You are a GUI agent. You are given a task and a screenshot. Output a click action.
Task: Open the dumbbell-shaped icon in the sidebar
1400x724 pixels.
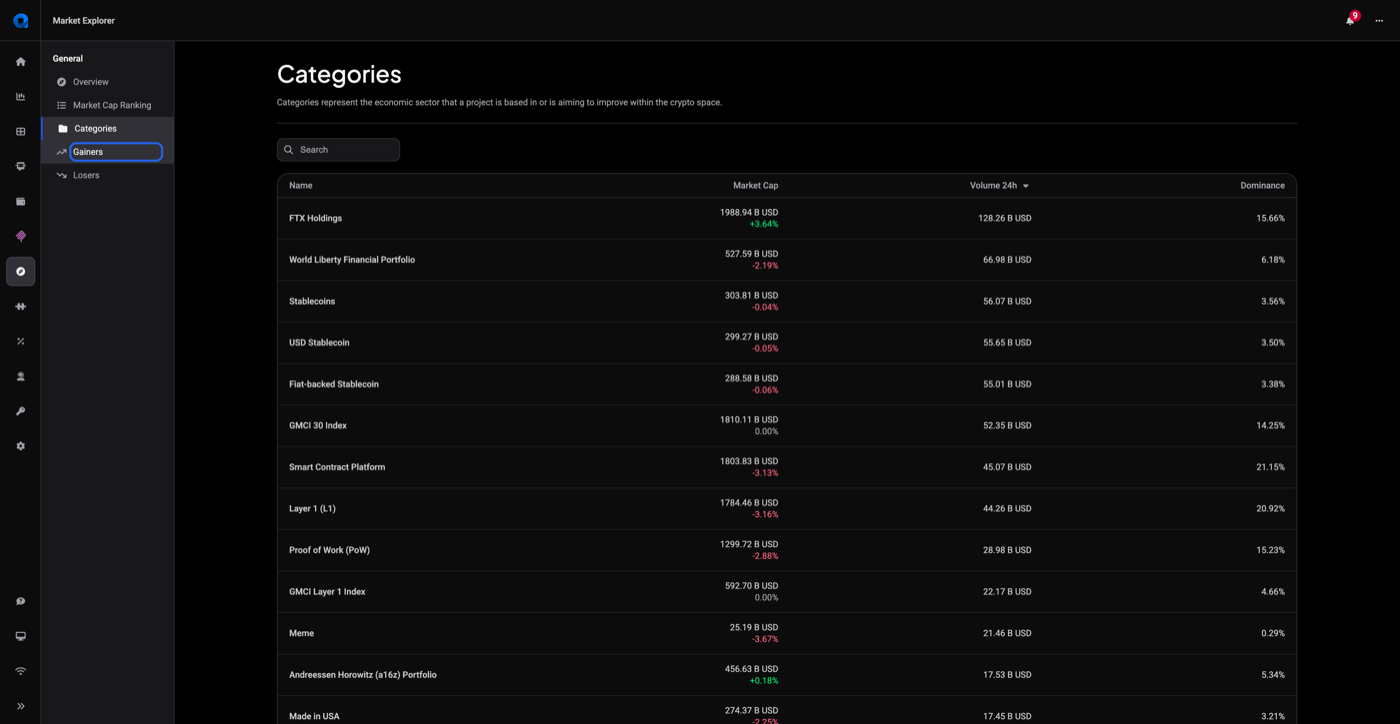[20, 307]
